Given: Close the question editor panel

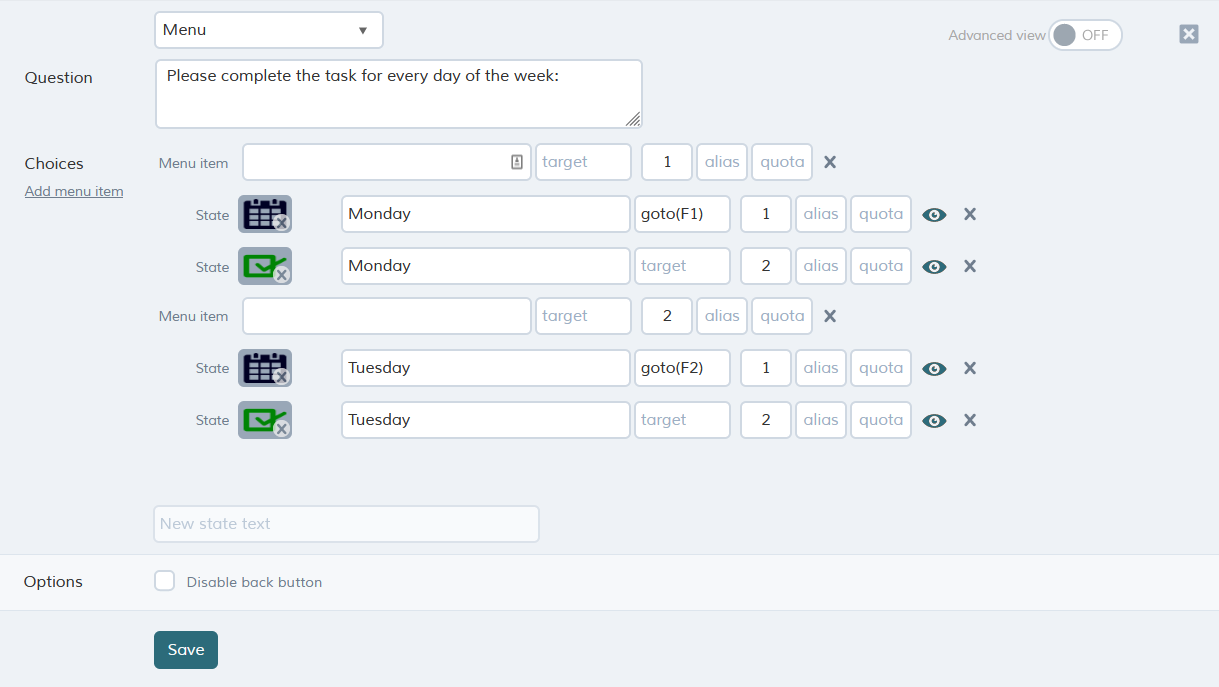Looking at the screenshot, I should (x=1188, y=34).
